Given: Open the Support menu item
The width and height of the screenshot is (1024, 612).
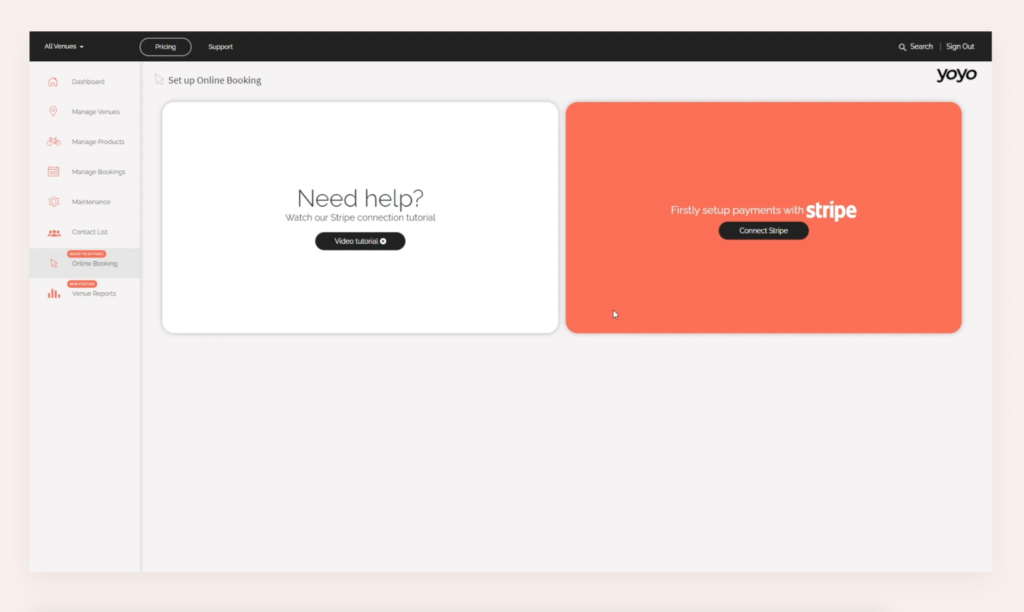Looking at the screenshot, I should (x=220, y=47).
